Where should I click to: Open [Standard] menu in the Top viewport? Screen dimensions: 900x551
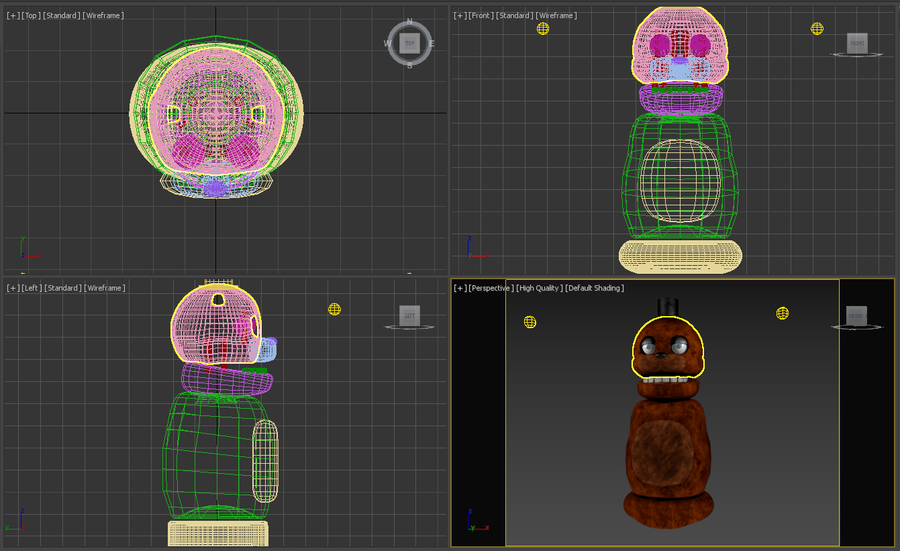click(x=61, y=15)
